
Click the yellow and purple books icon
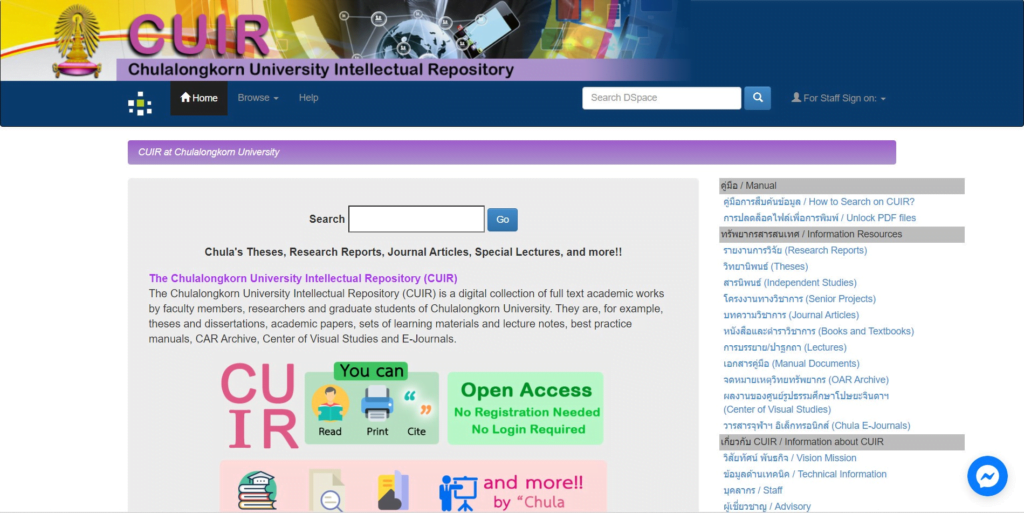tap(393, 490)
